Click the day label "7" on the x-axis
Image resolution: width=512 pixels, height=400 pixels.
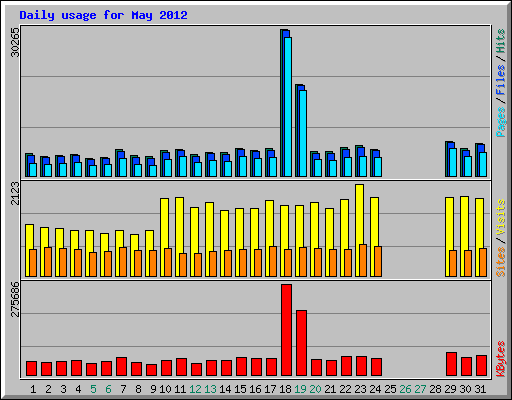(x=123, y=389)
